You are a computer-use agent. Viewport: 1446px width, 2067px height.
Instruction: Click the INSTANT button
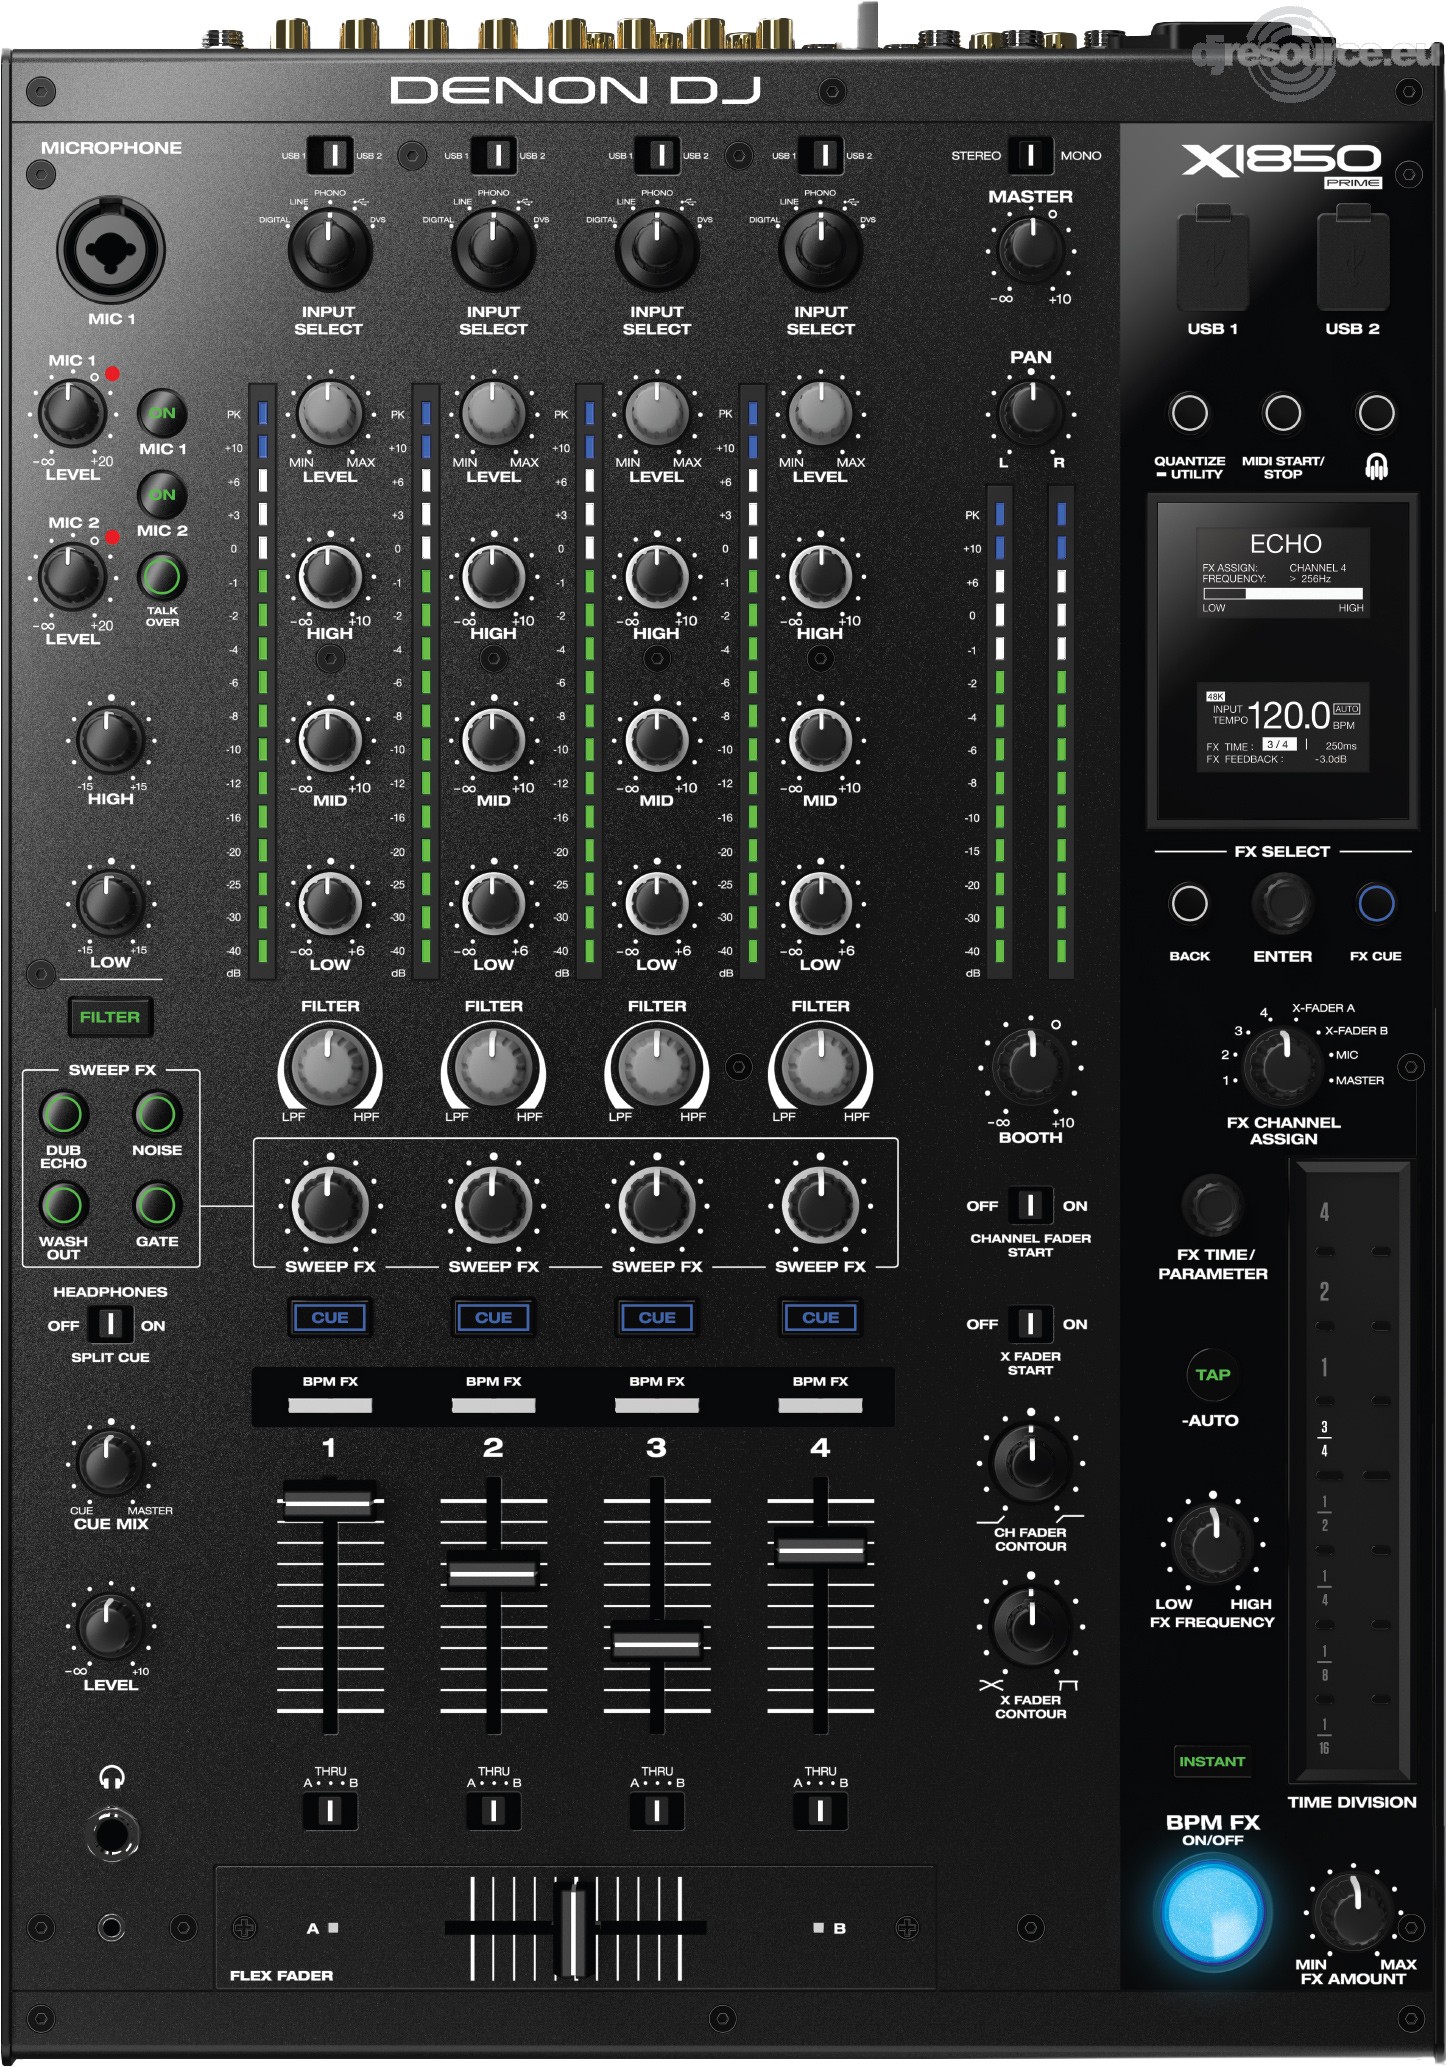click(x=1212, y=1762)
